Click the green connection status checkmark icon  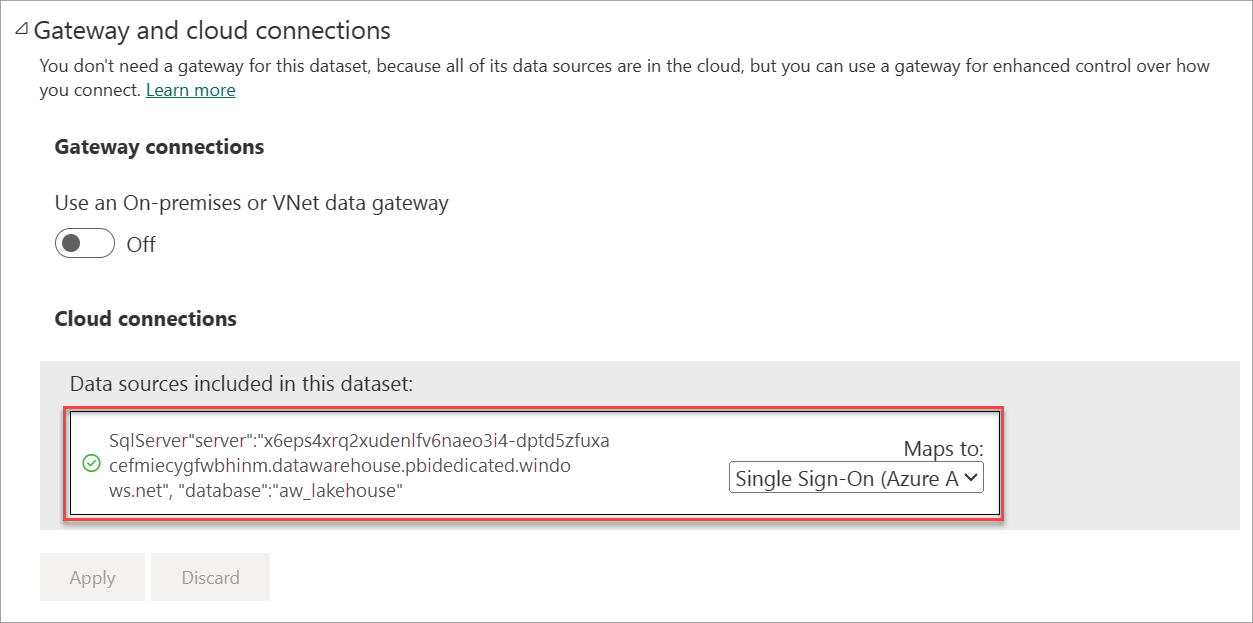pyautogui.click(x=91, y=463)
